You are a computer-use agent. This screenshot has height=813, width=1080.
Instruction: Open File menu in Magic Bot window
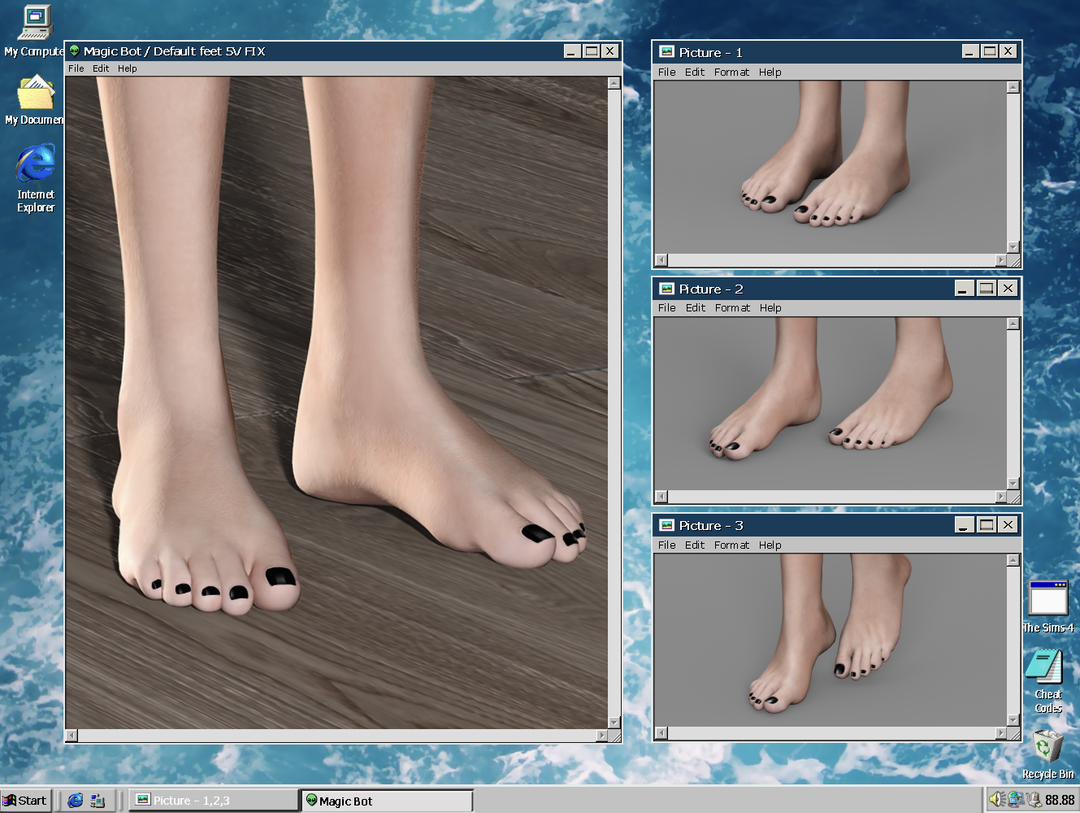(x=76, y=69)
